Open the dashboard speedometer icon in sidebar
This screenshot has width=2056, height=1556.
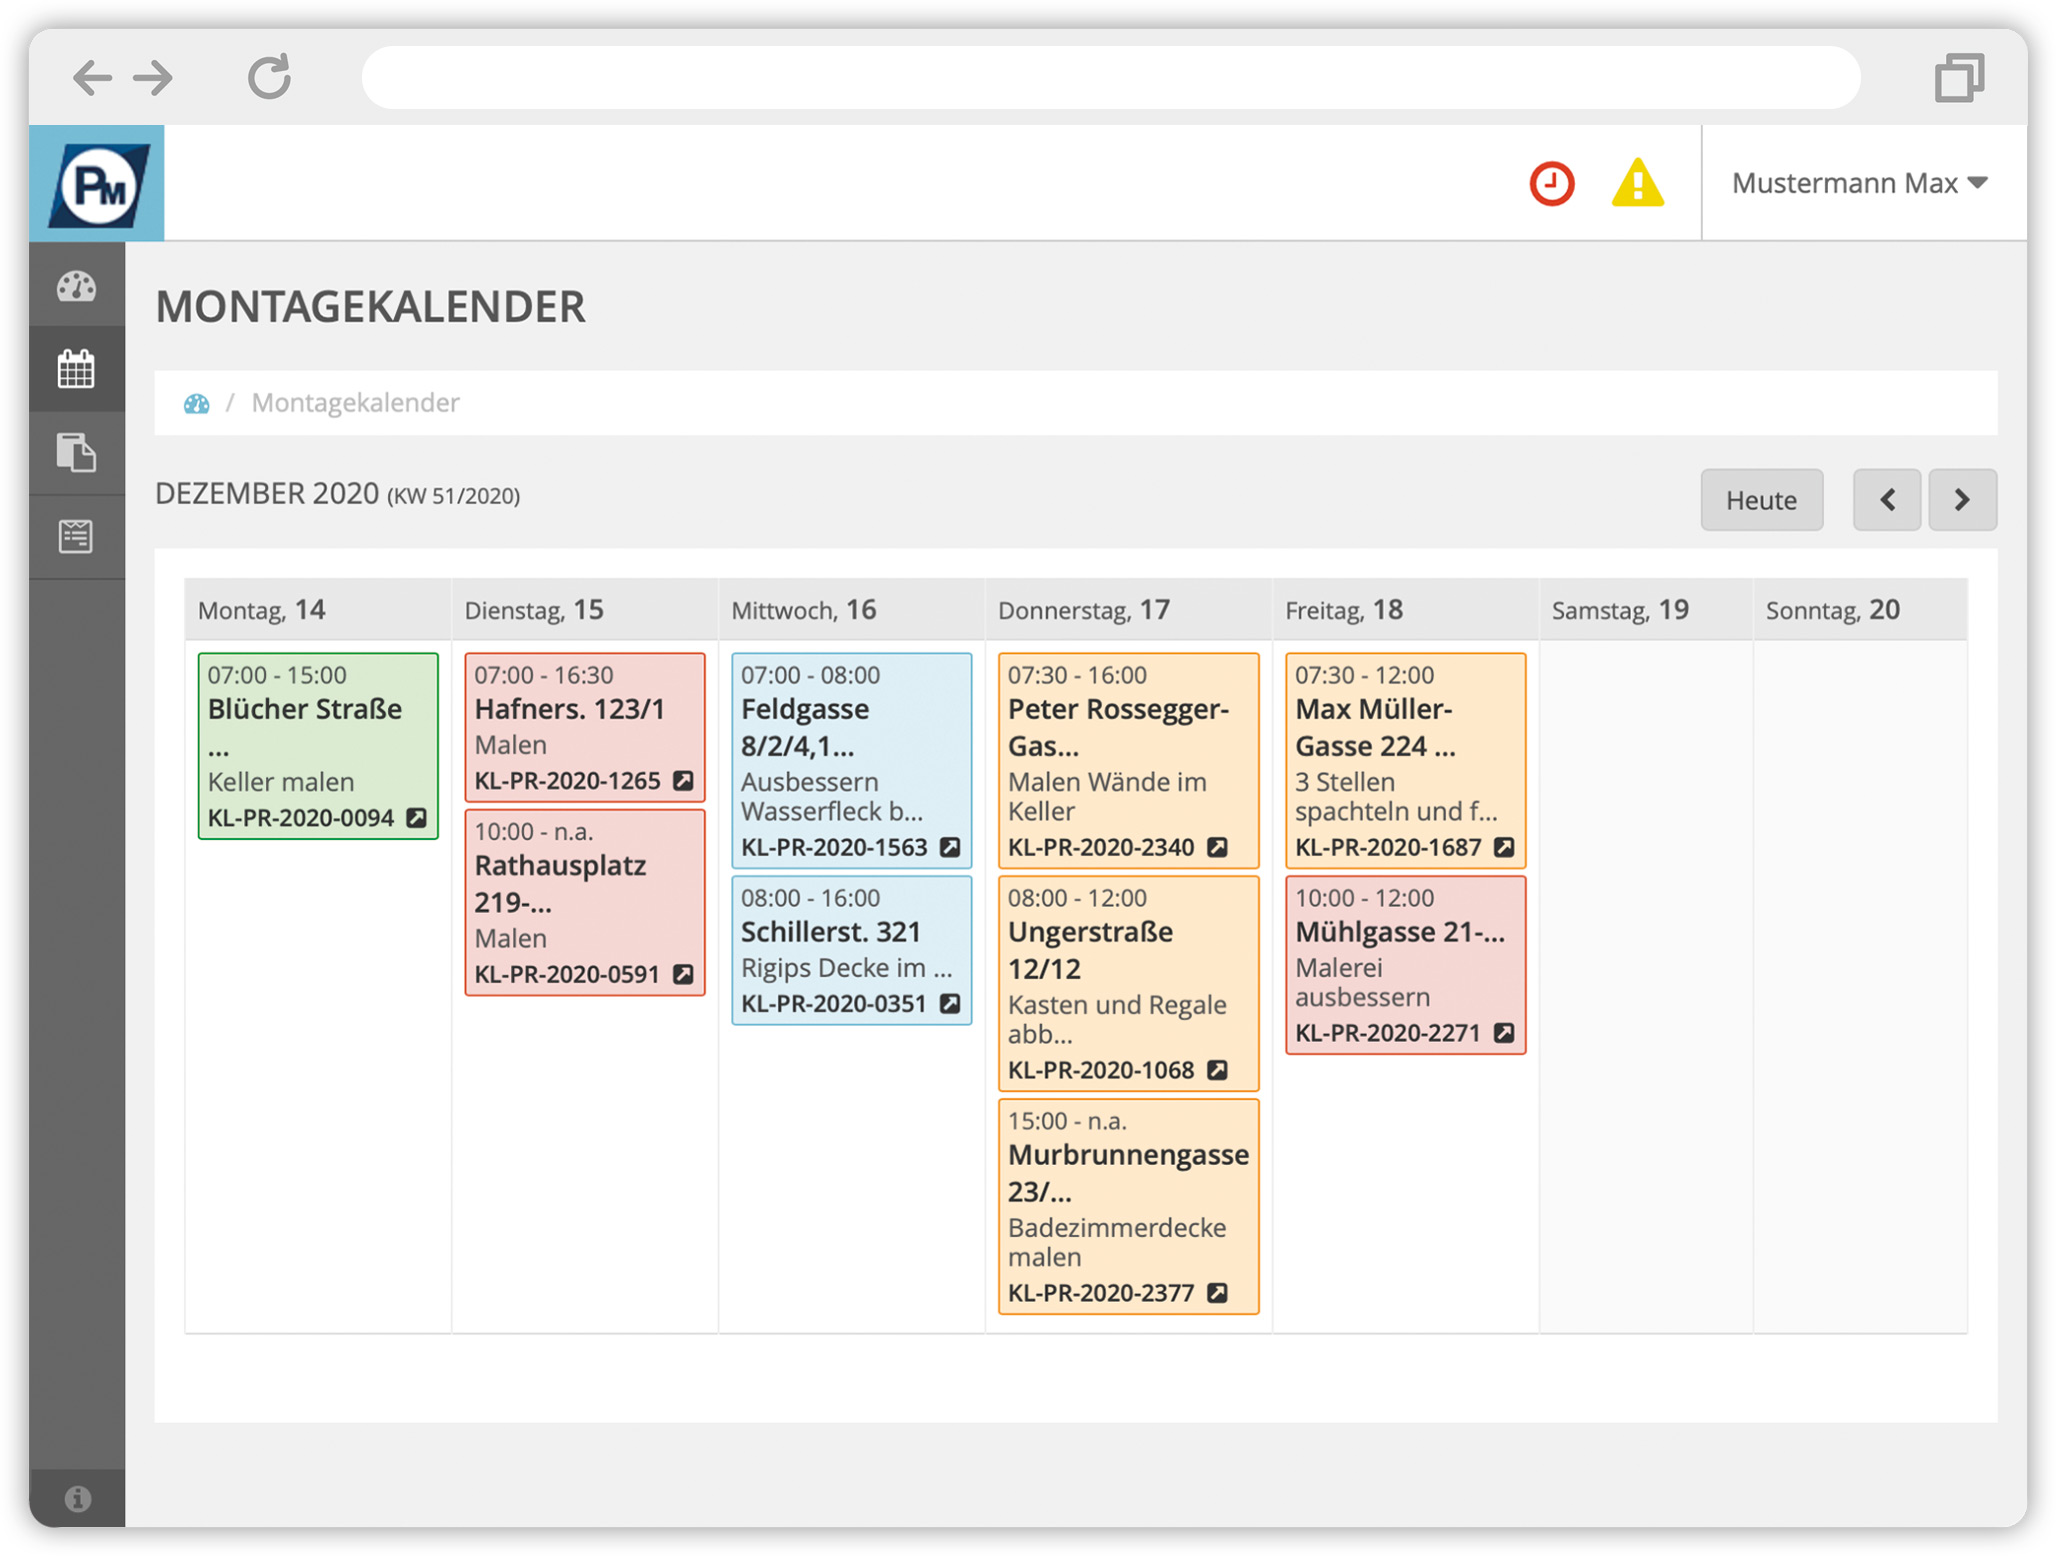(x=76, y=287)
